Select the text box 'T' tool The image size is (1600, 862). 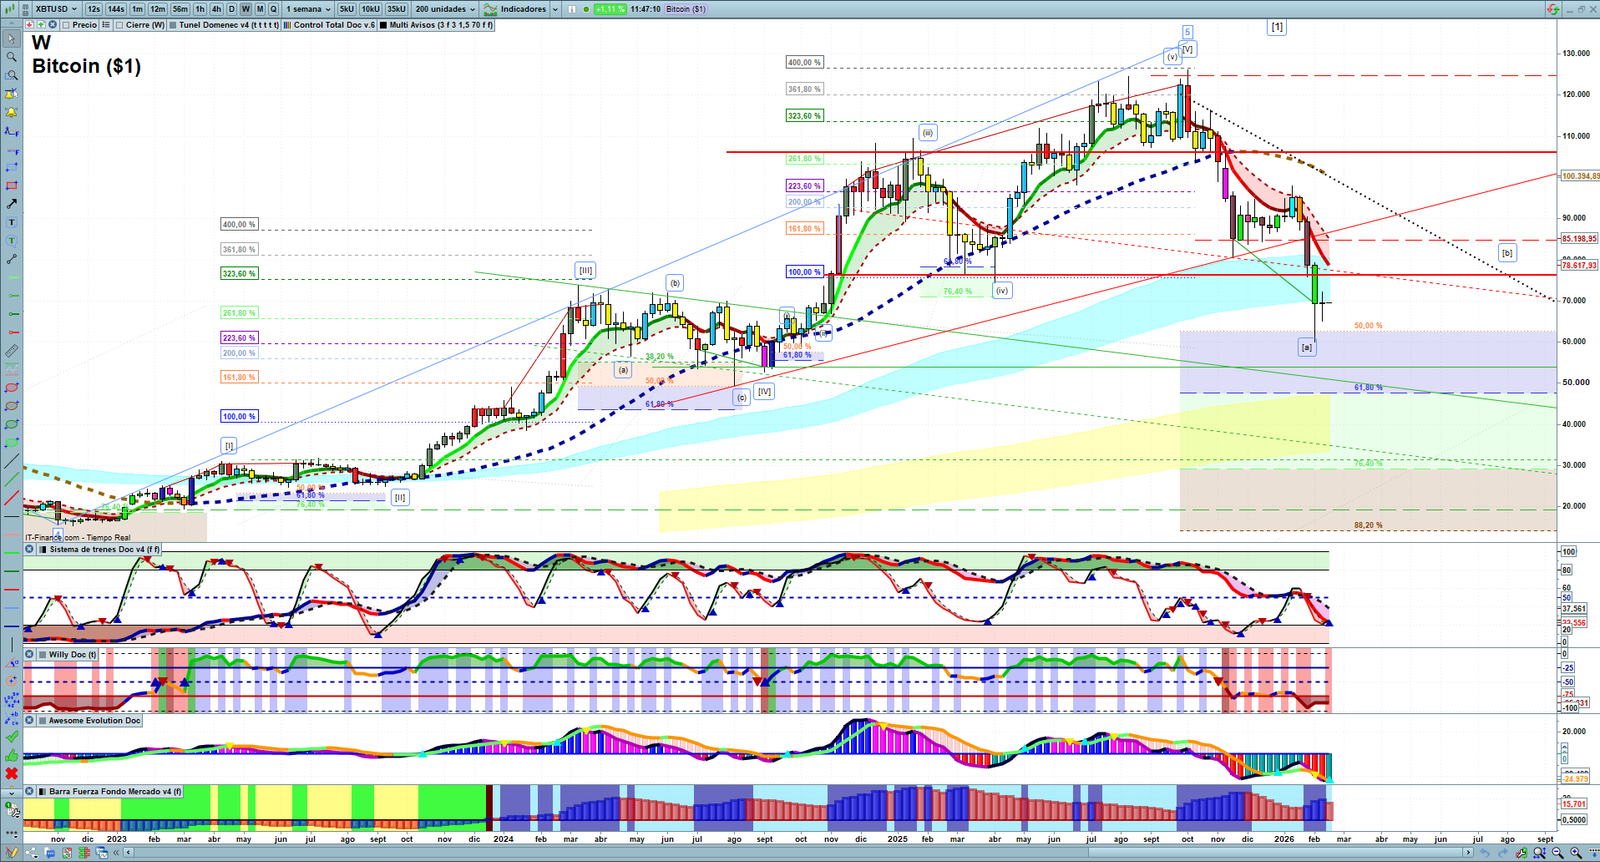tap(11, 222)
